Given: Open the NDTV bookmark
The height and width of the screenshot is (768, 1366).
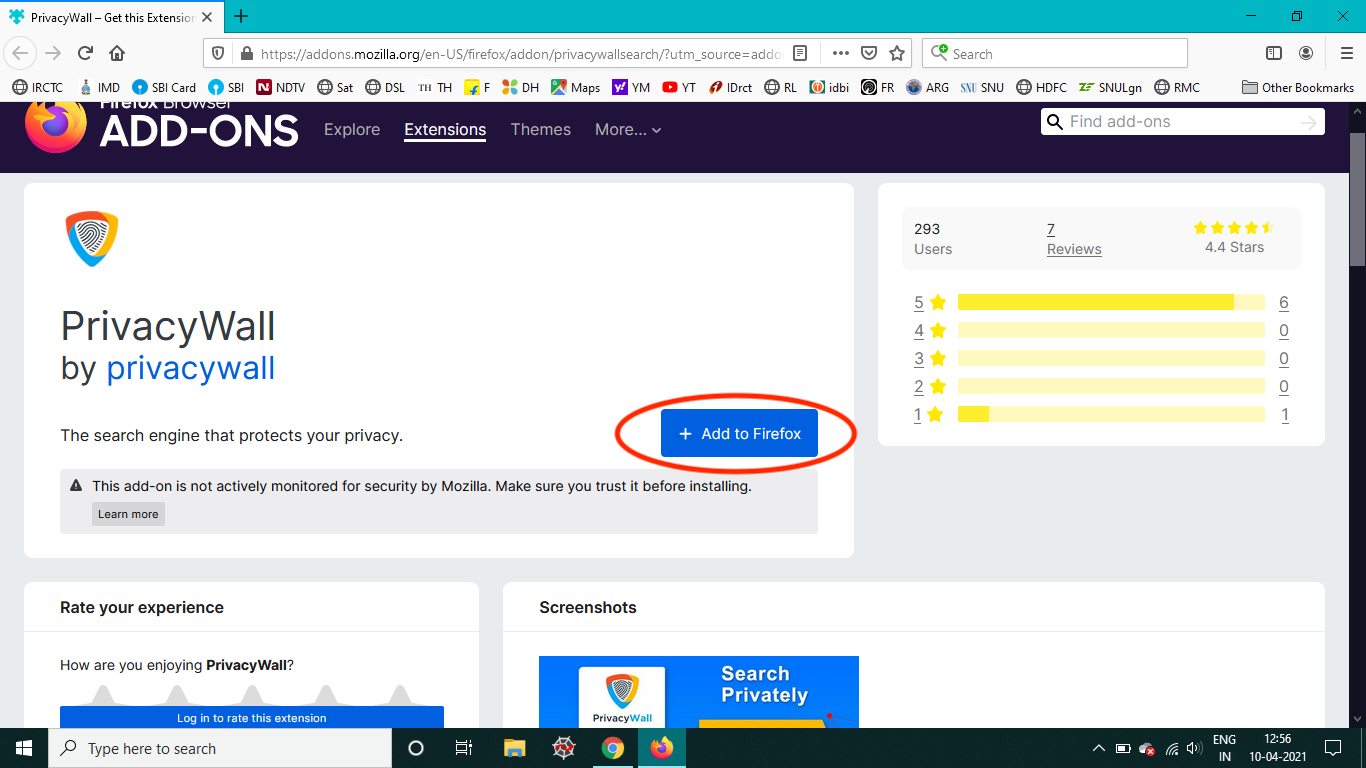Looking at the screenshot, I should (x=281, y=87).
